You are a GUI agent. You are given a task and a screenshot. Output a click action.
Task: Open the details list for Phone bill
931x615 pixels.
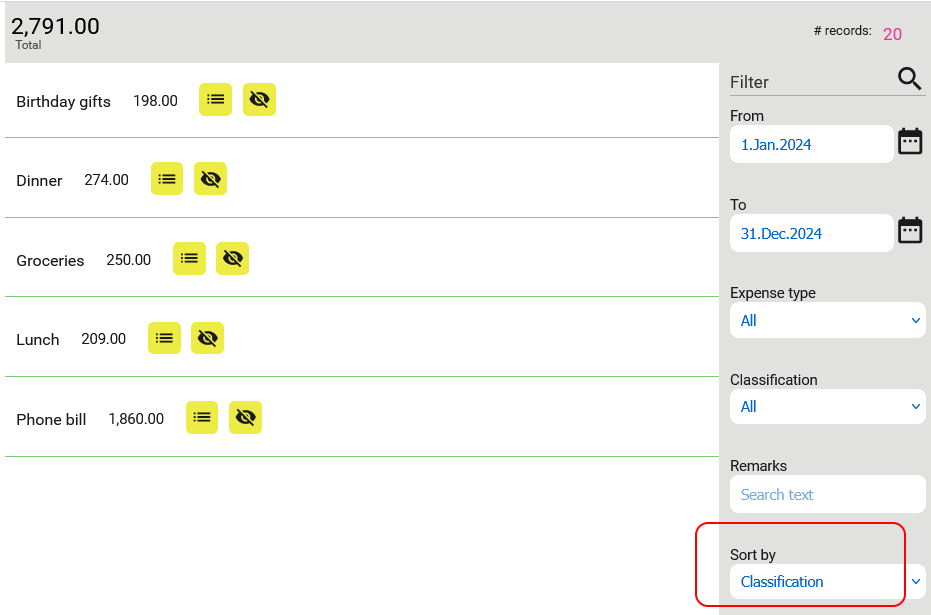coord(201,417)
